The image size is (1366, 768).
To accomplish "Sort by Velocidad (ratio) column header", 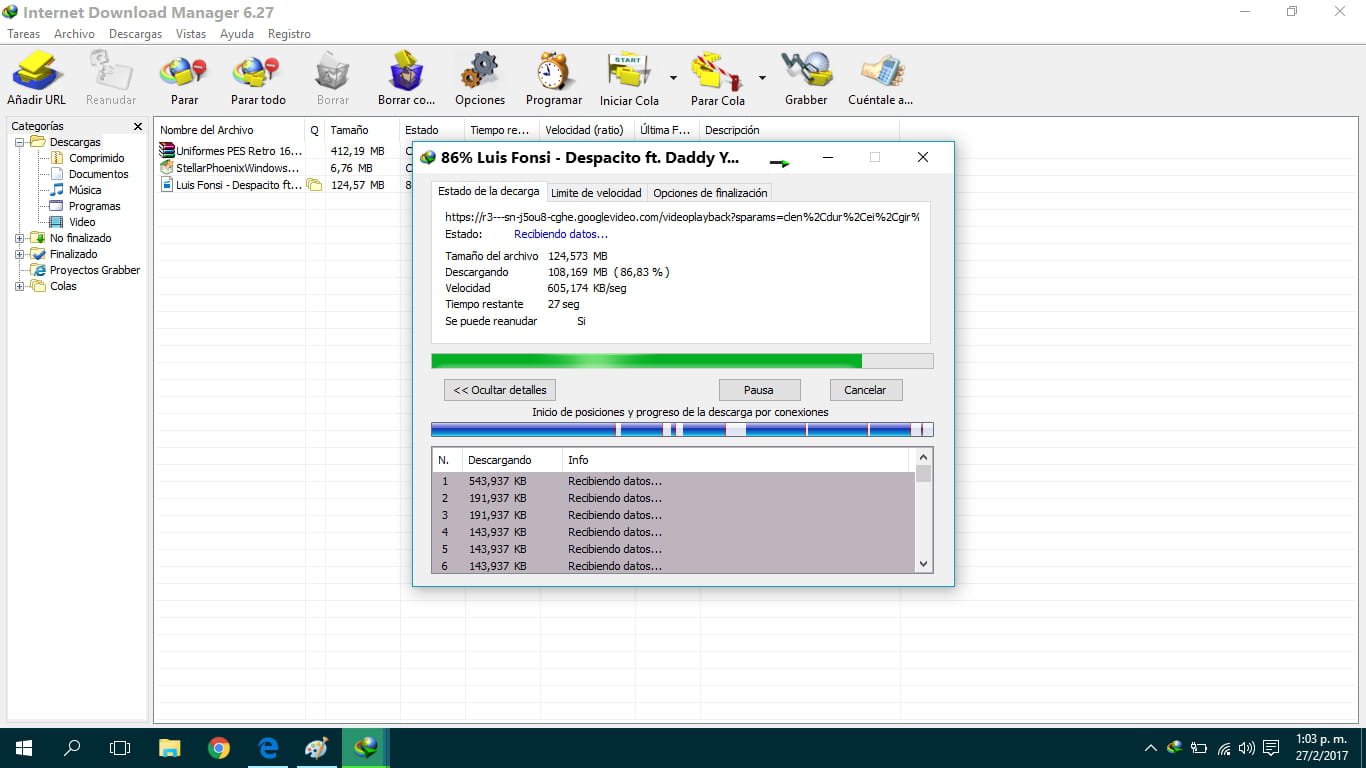I will [x=587, y=130].
